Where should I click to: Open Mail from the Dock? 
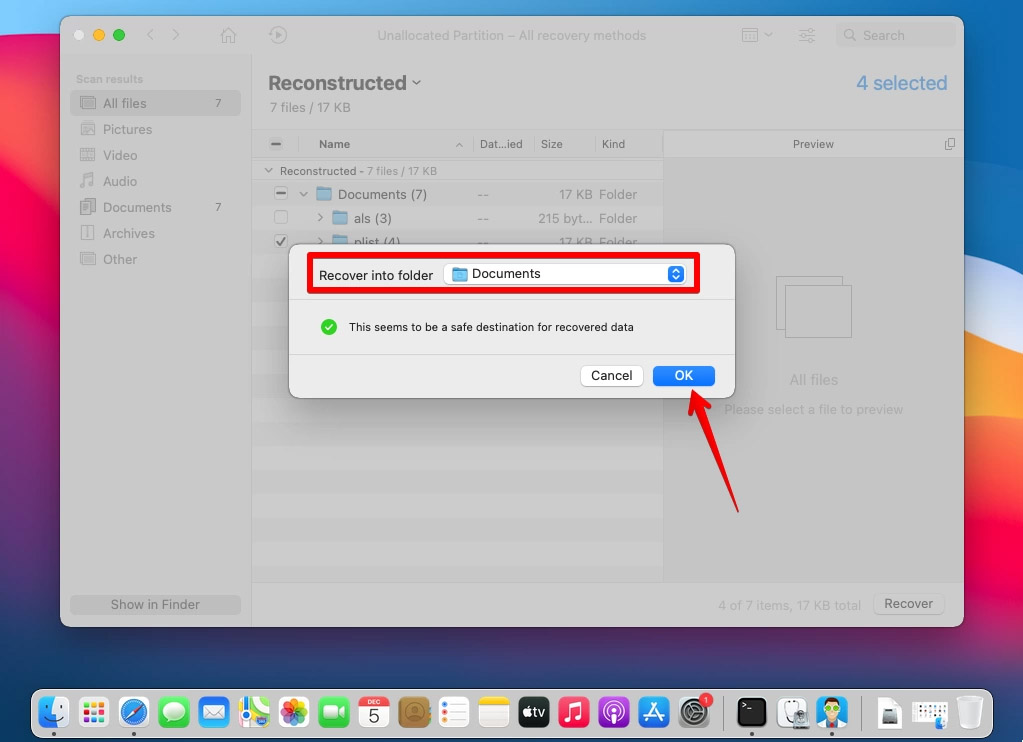(x=214, y=711)
